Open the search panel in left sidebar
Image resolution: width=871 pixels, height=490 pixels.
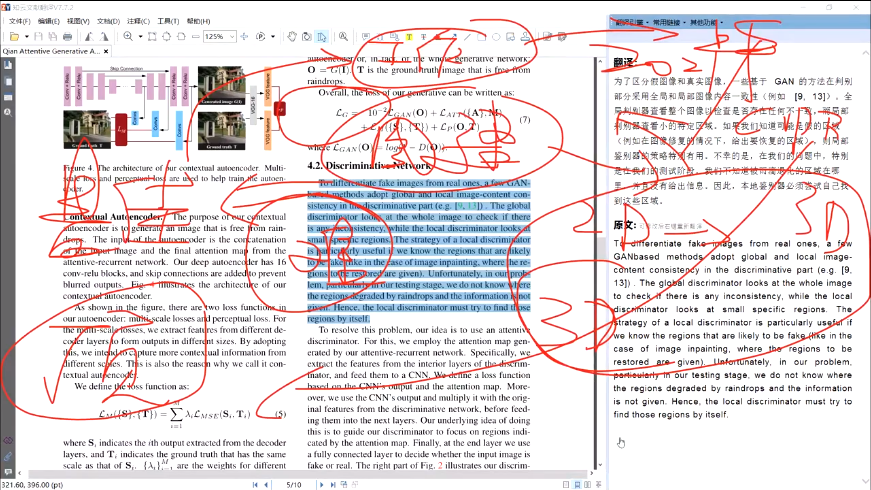[8, 112]
